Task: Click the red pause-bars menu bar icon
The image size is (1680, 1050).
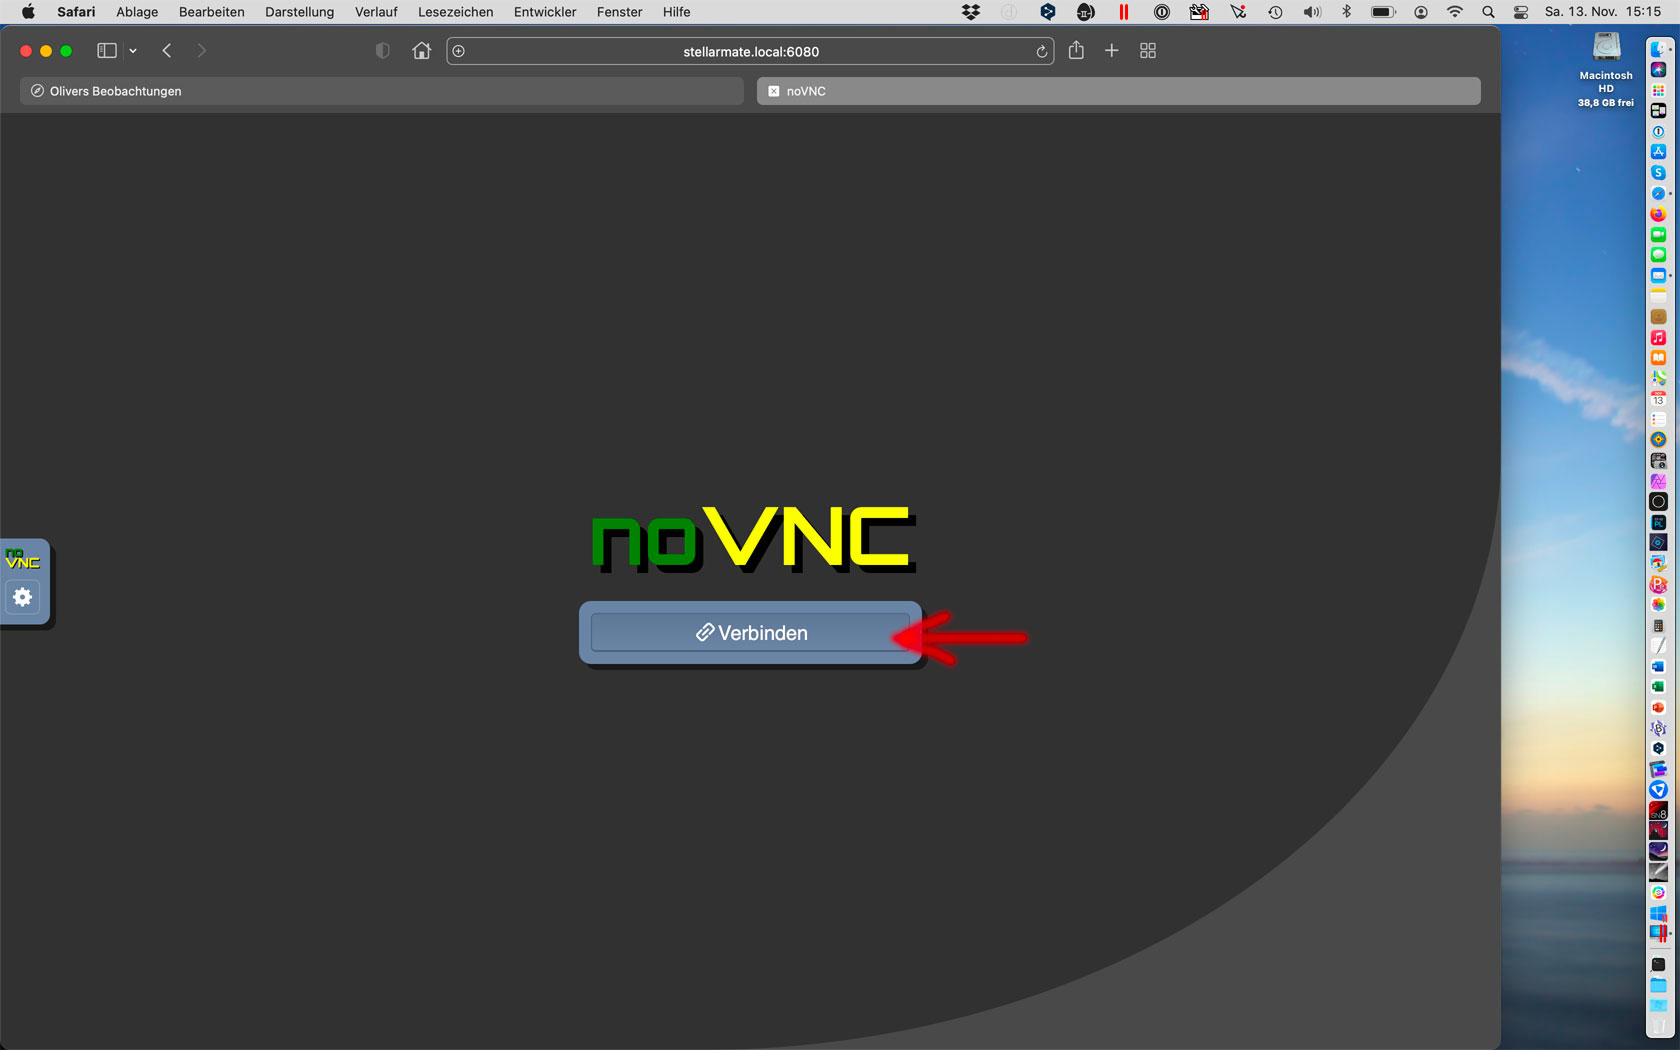Action: click(x=1123, y=12)
